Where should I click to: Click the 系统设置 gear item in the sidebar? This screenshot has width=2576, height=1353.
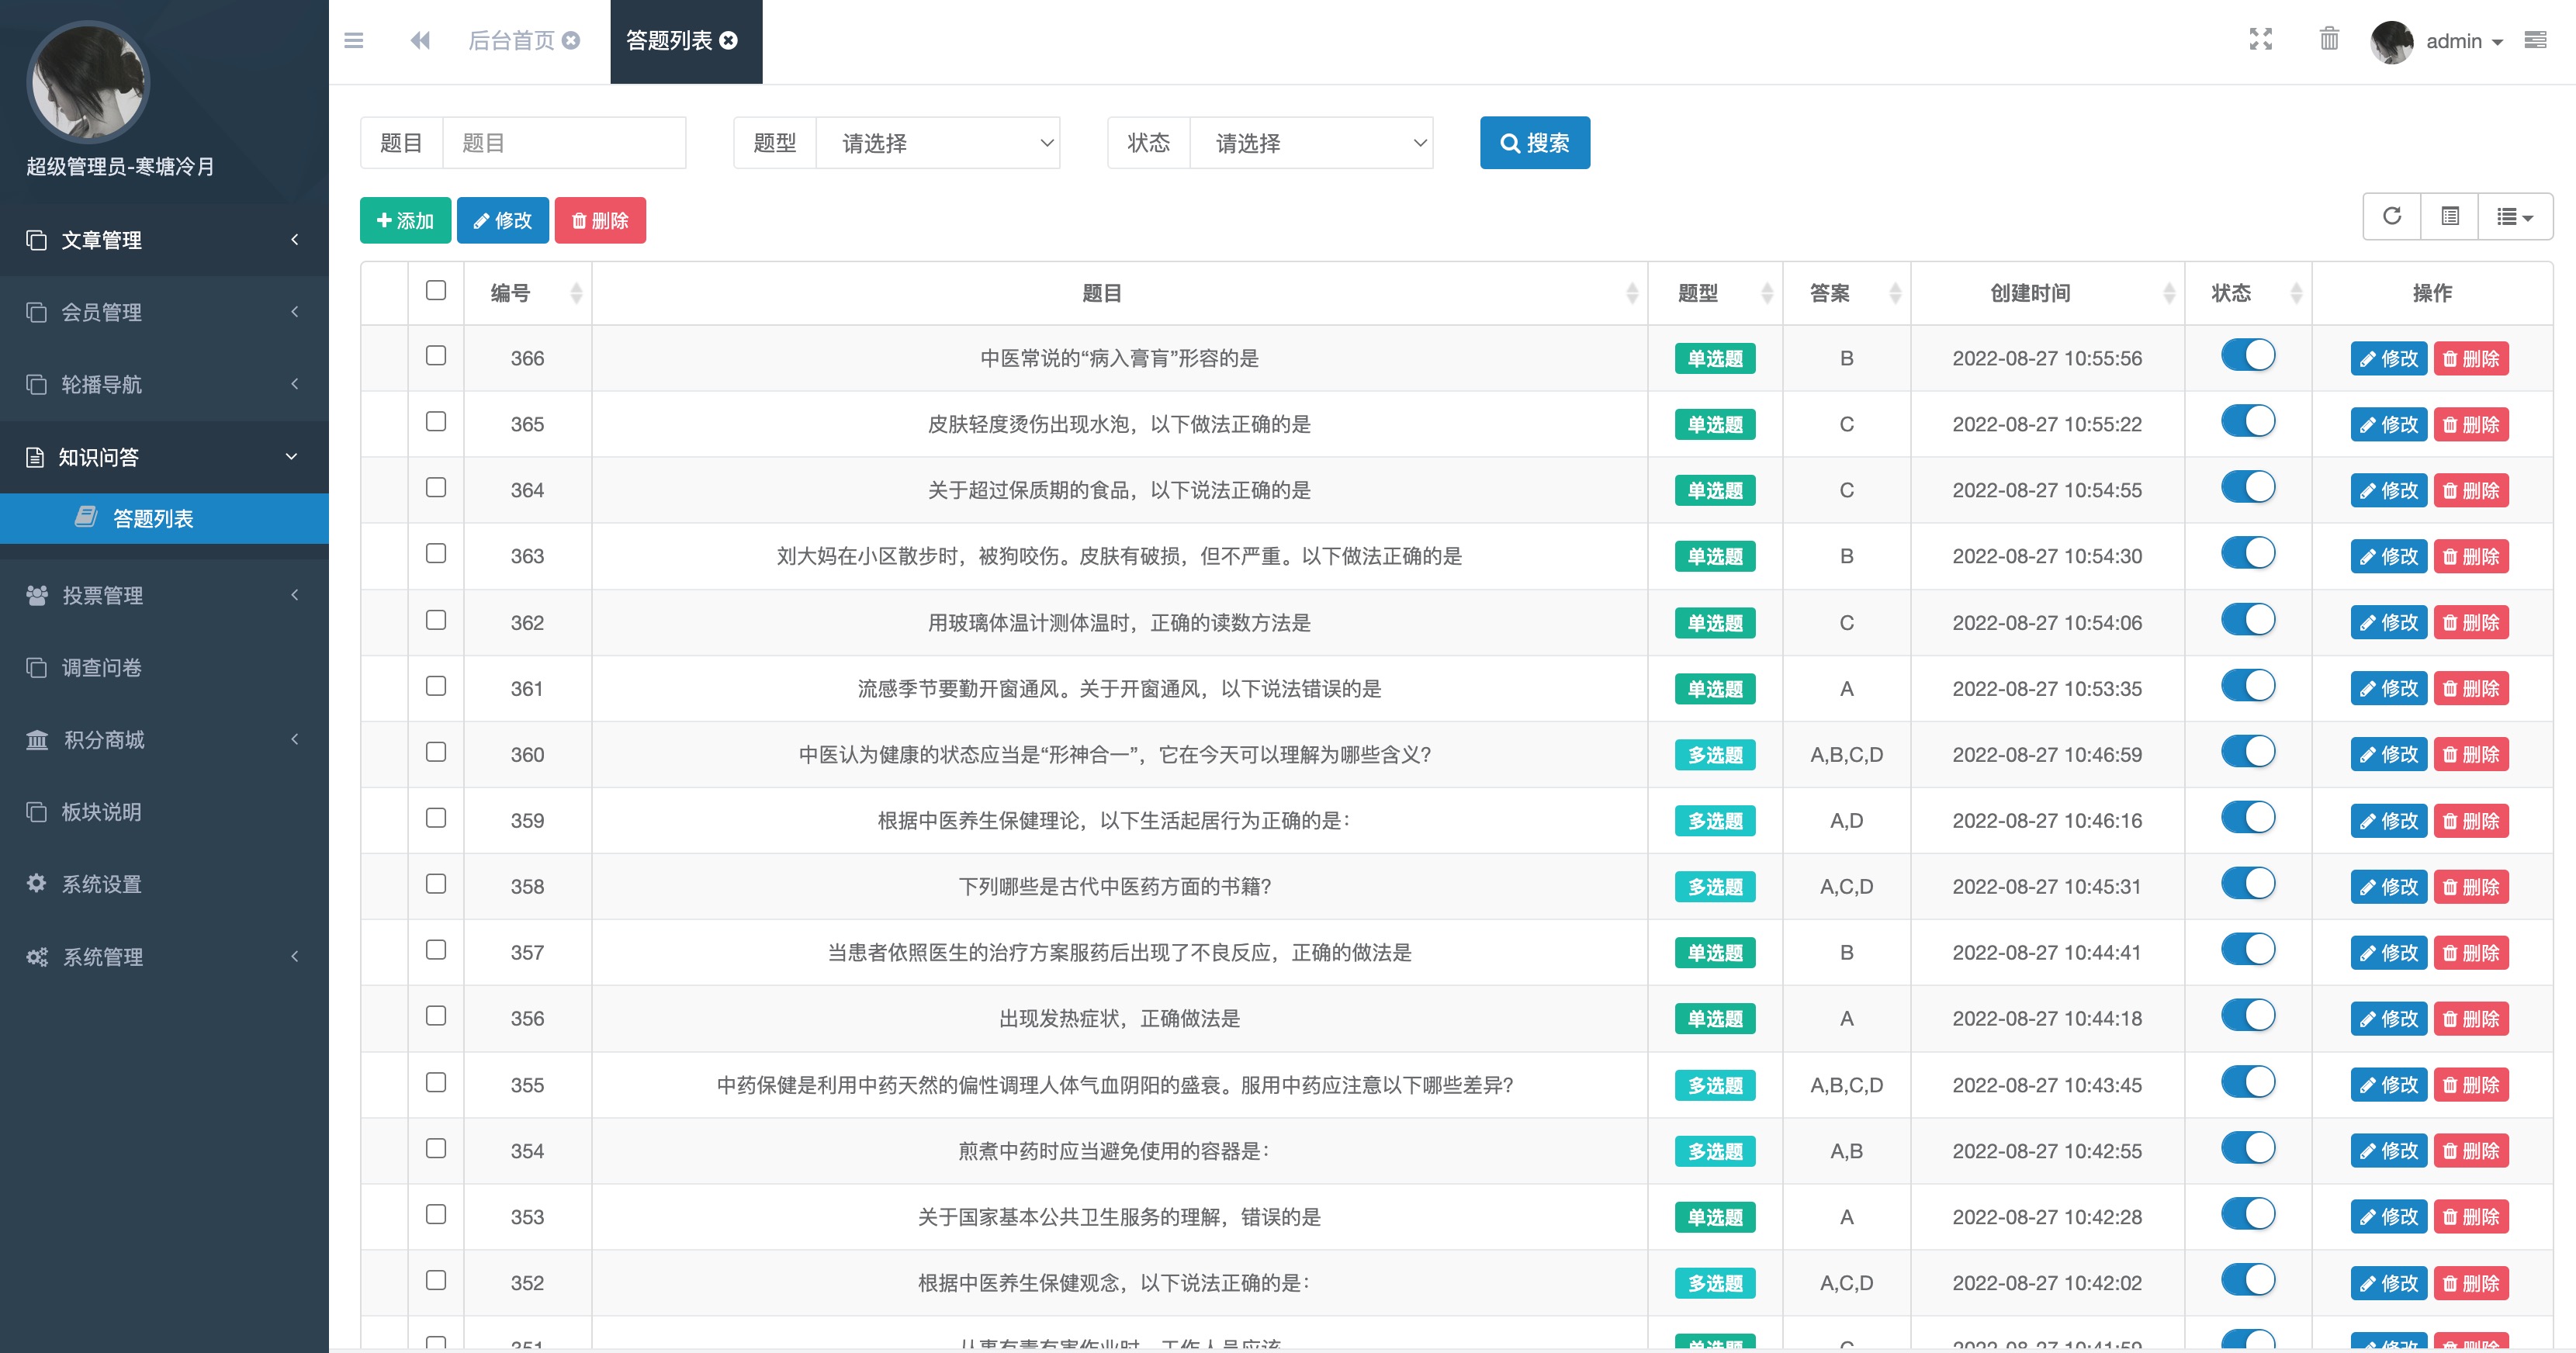coord(164,884)
